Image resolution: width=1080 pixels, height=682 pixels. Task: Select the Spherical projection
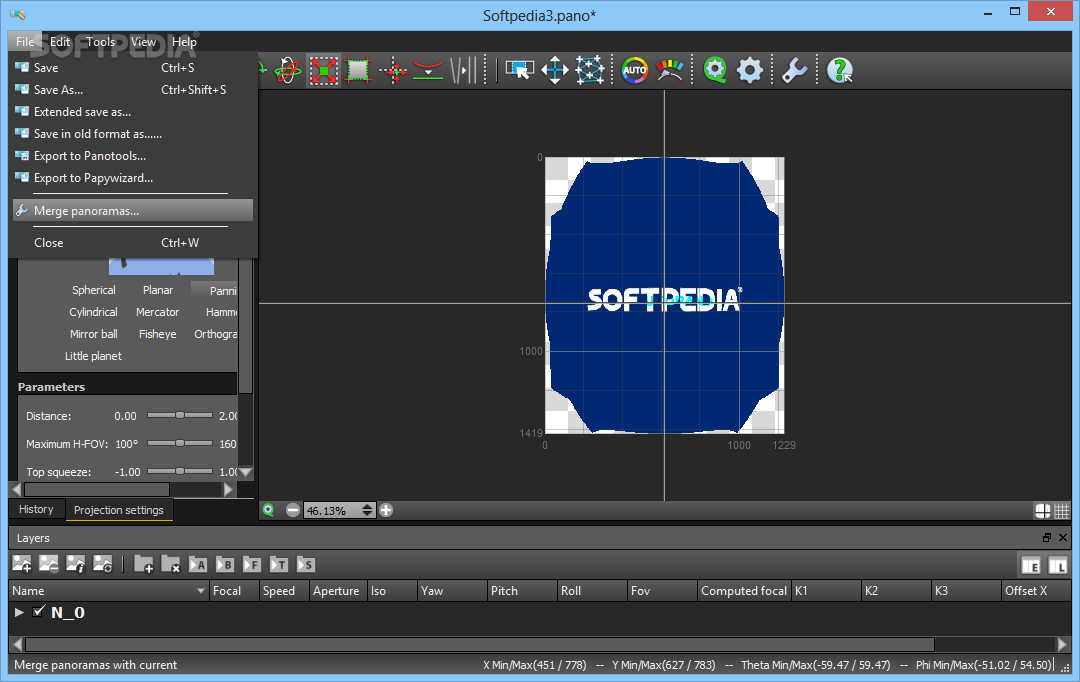(94, 290)
